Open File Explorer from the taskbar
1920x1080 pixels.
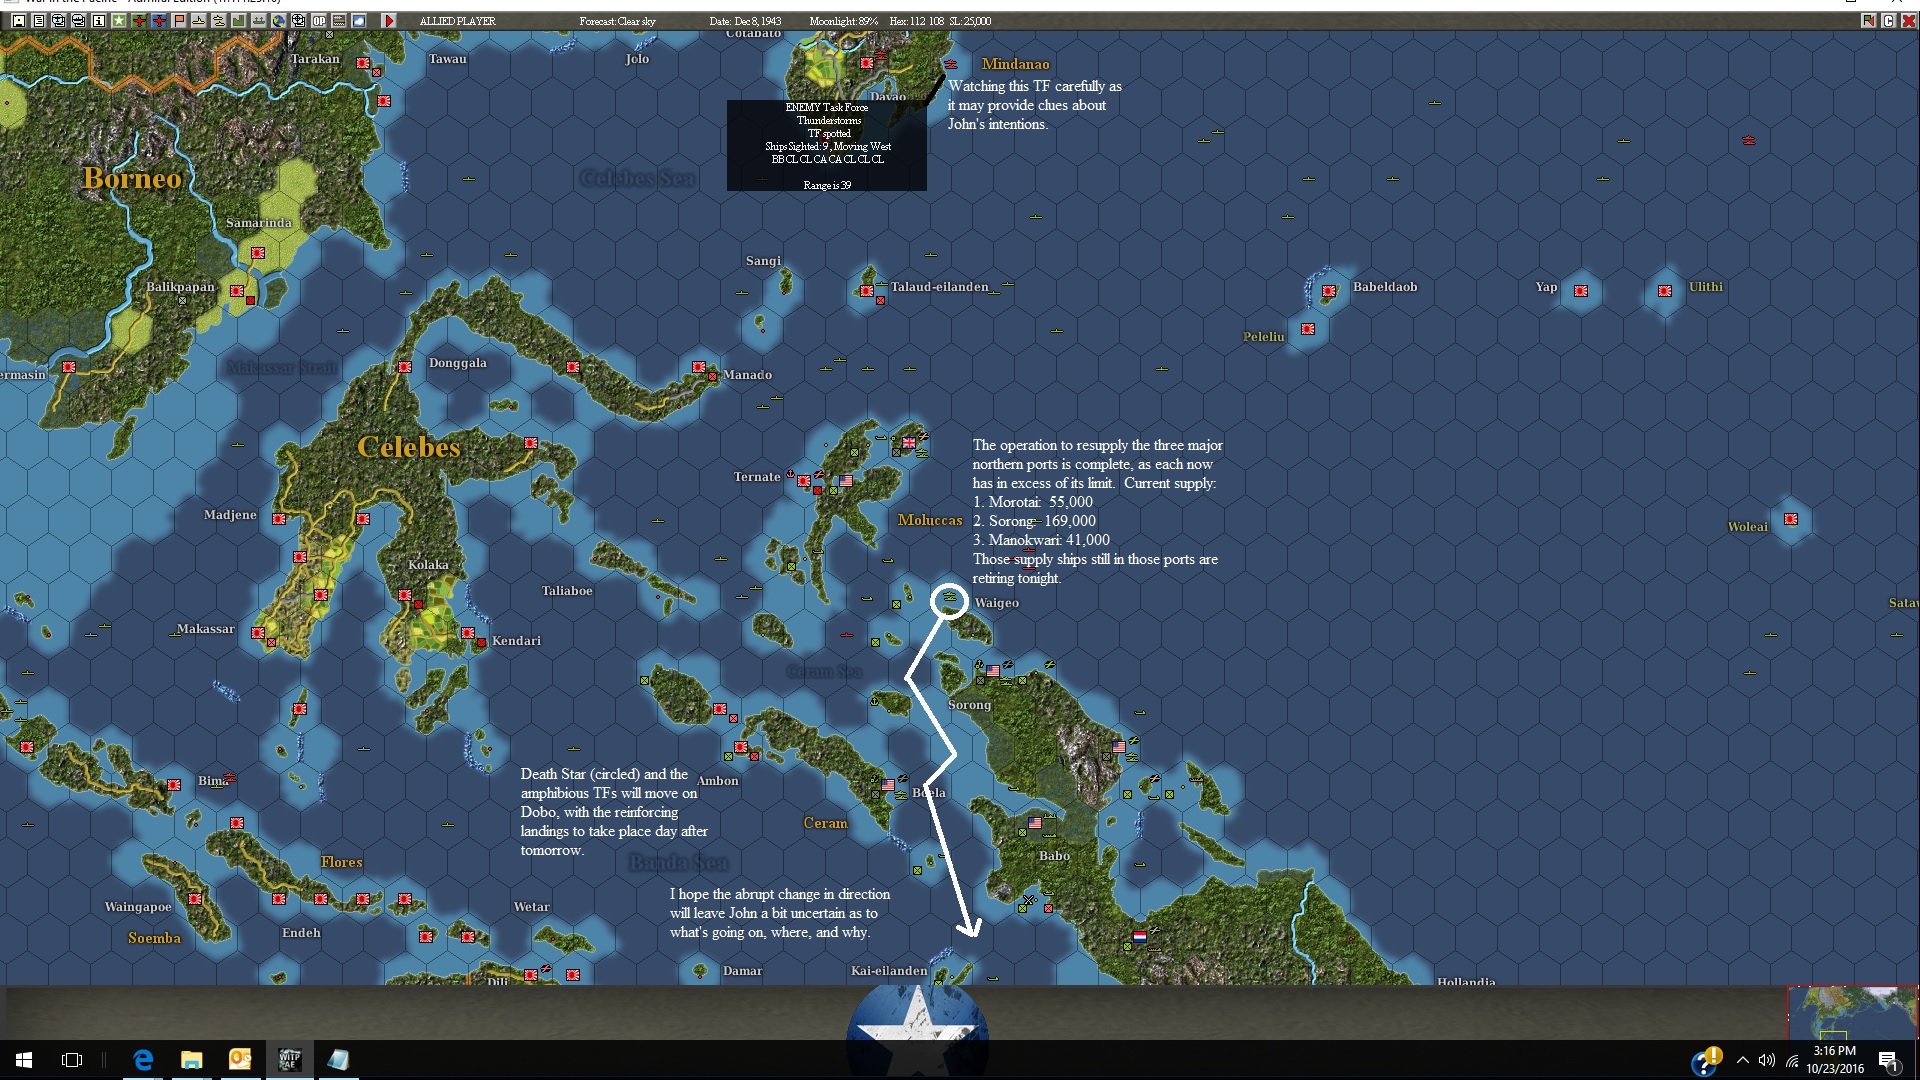pyautogui.click(x=191, y=1060)
